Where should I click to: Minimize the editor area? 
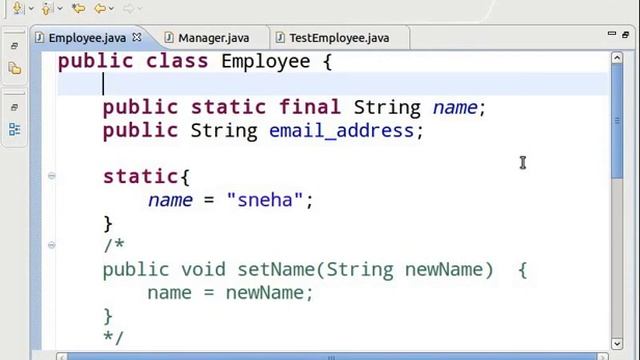click(611, 34)
